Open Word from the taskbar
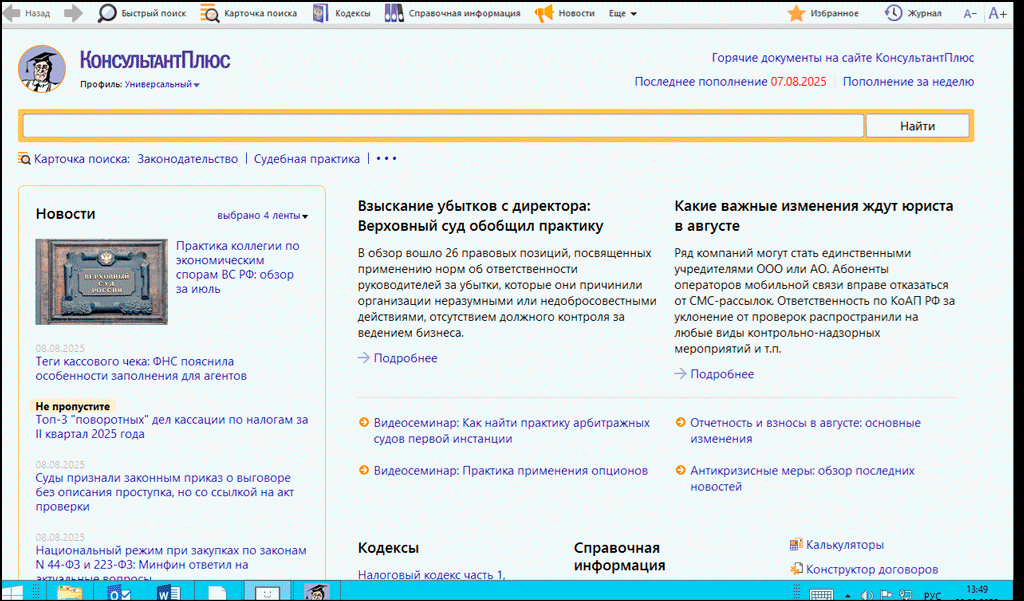 tap(168, 593)
